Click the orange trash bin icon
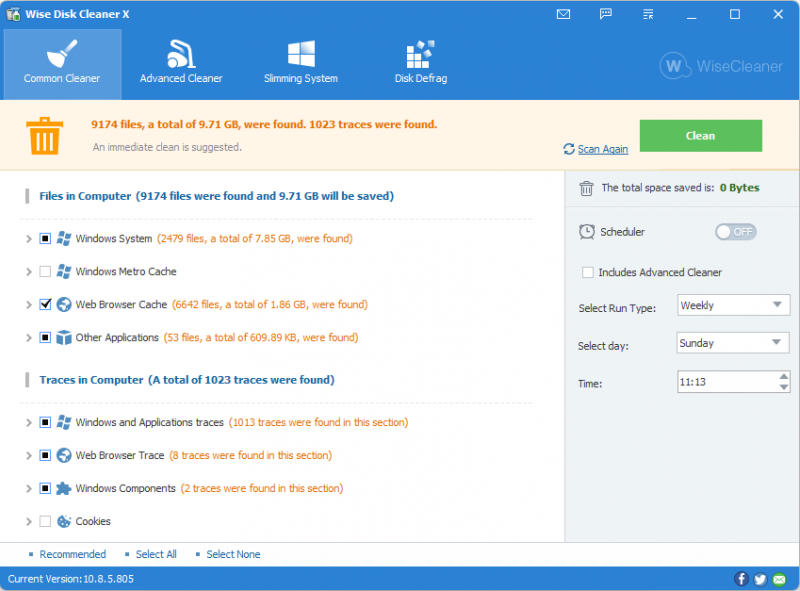Viewport: 800px width, 591px height. pyautogui.click(x=44, y=136)
